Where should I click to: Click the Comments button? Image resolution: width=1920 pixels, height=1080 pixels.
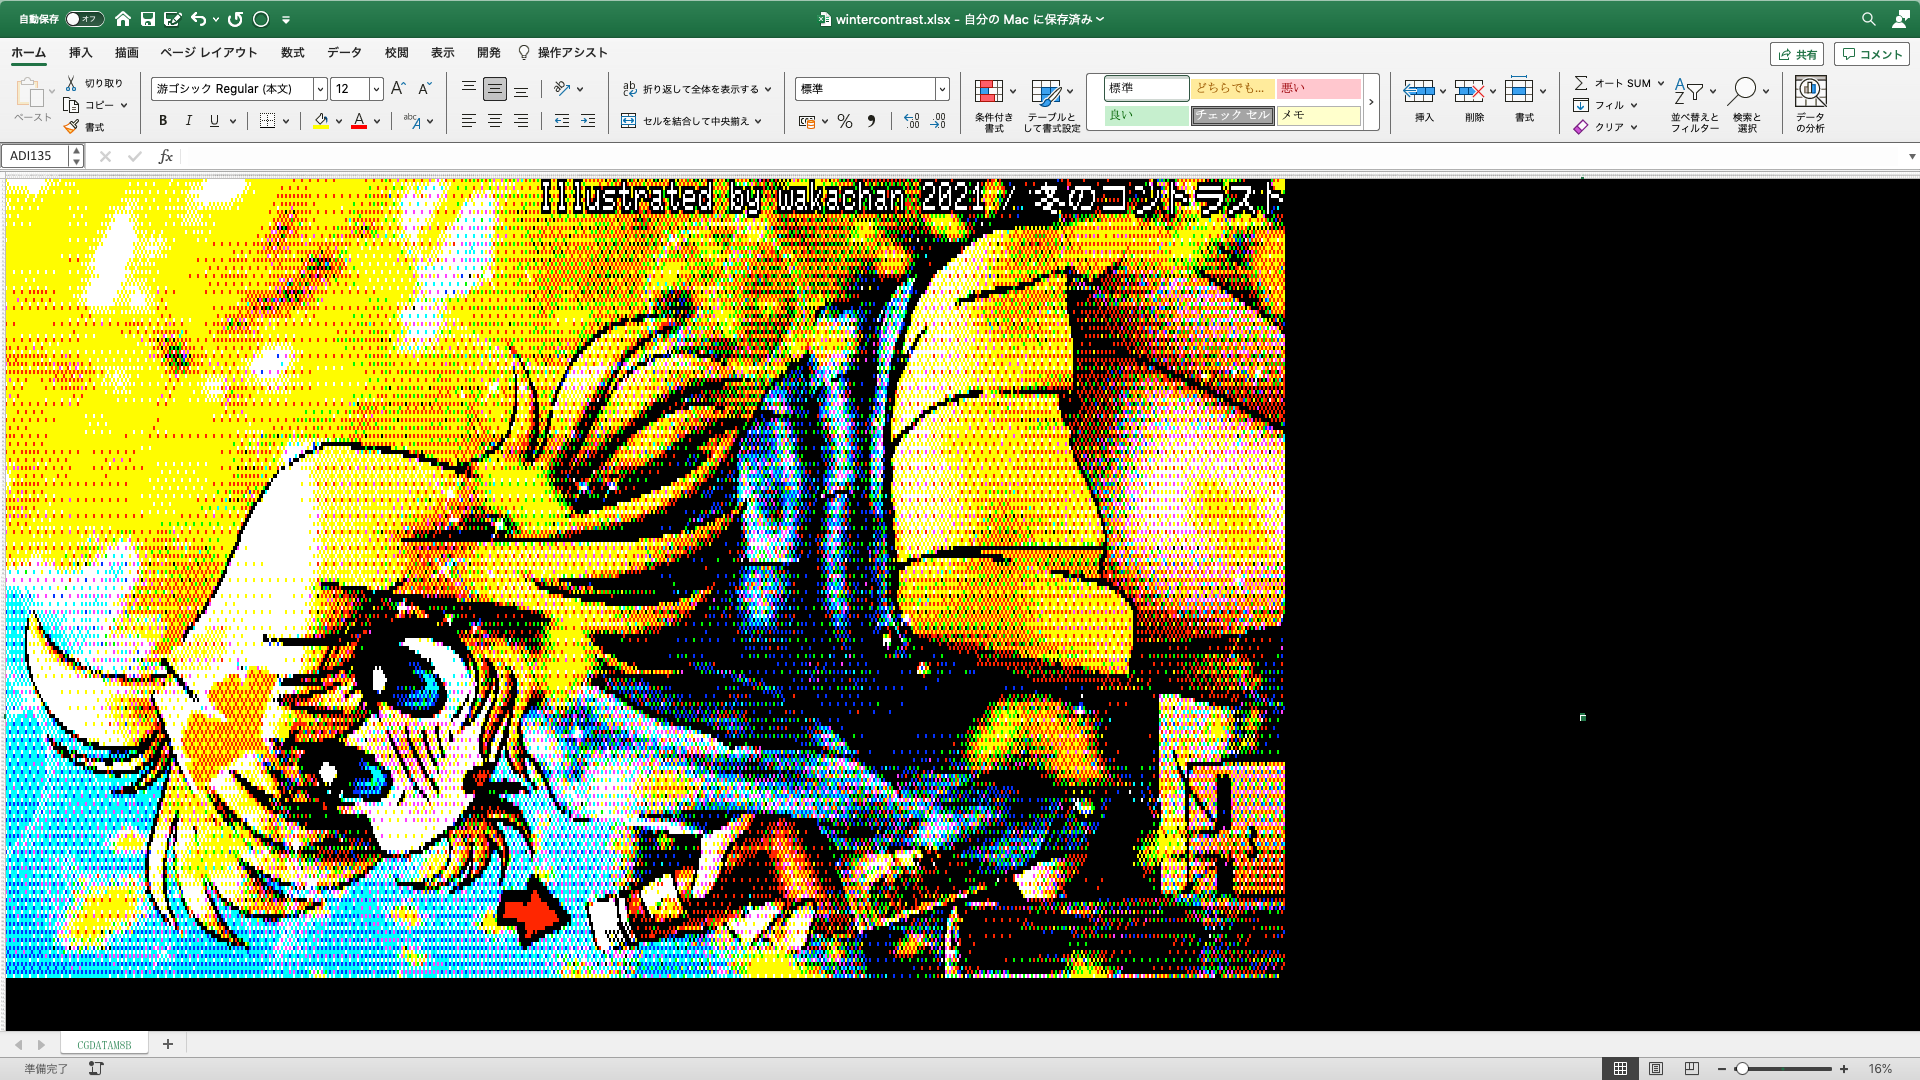[x=1872, y=55]
